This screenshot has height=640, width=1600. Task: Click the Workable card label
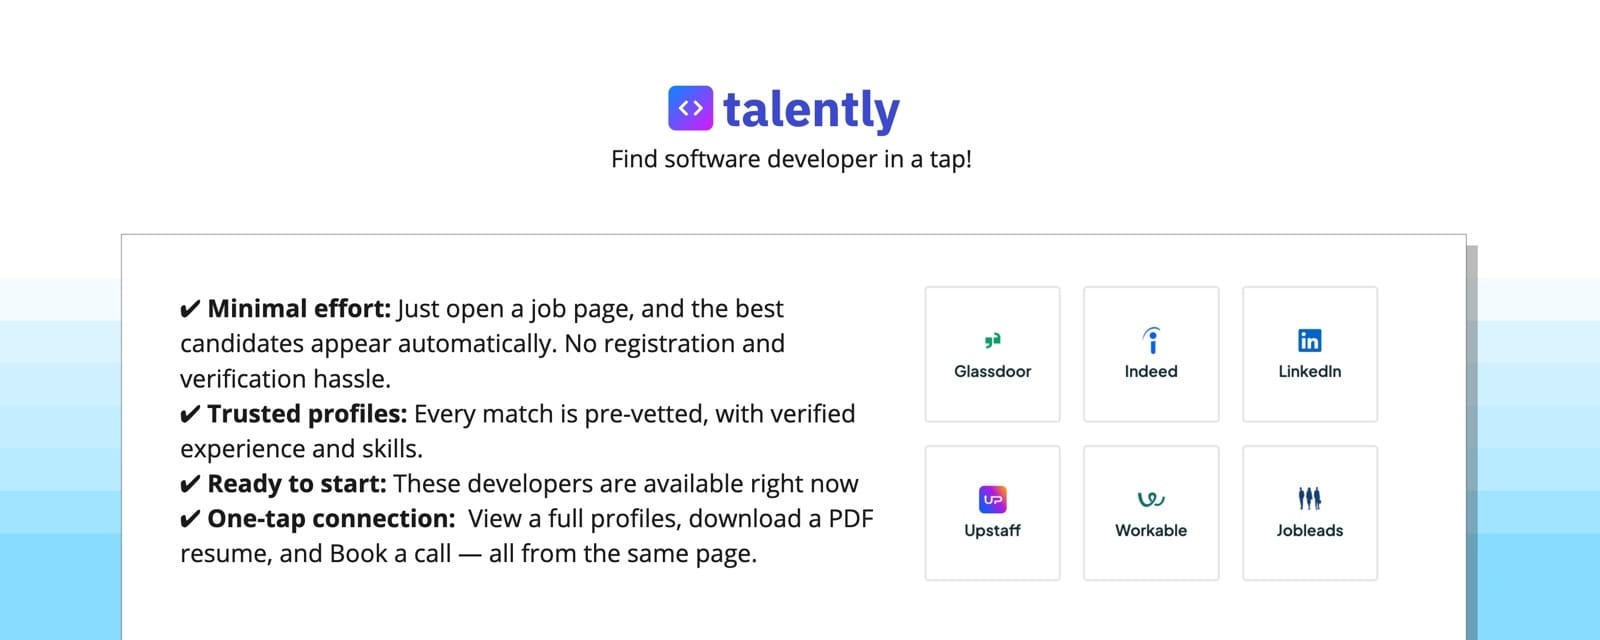tap(1151, 530)
